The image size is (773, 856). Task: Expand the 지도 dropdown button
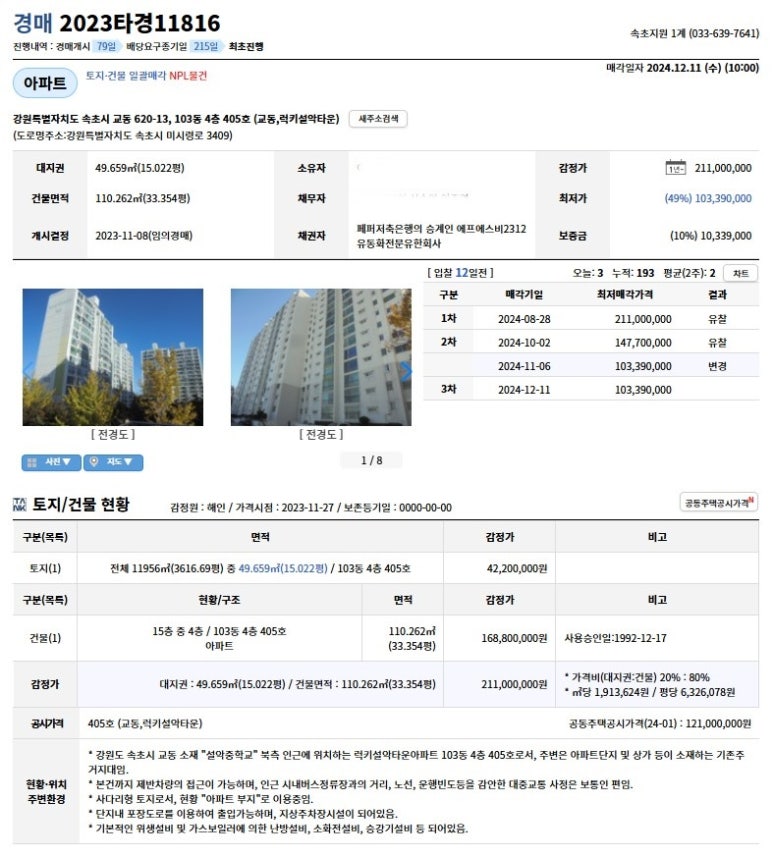click(114, 462)
